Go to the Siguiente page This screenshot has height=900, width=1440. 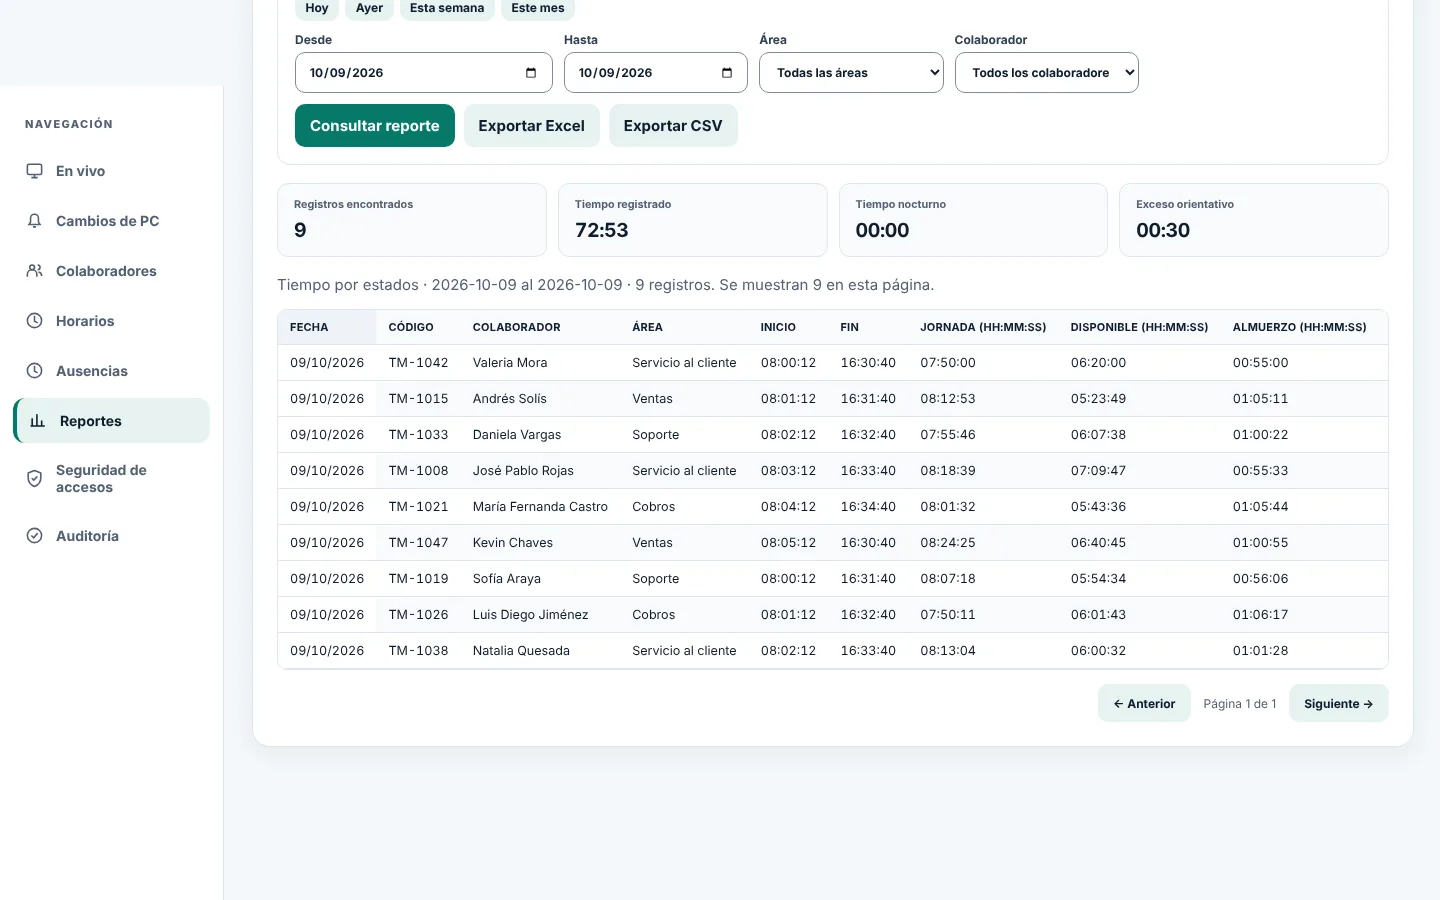[1339, 704]
